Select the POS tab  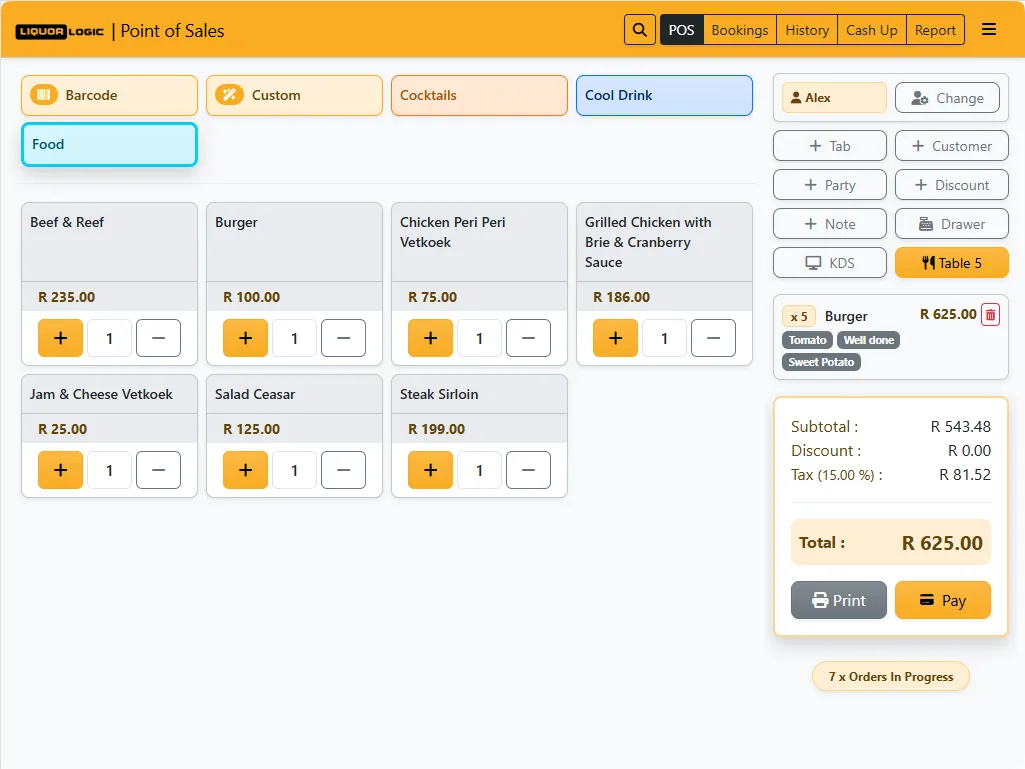pos(682,30)
